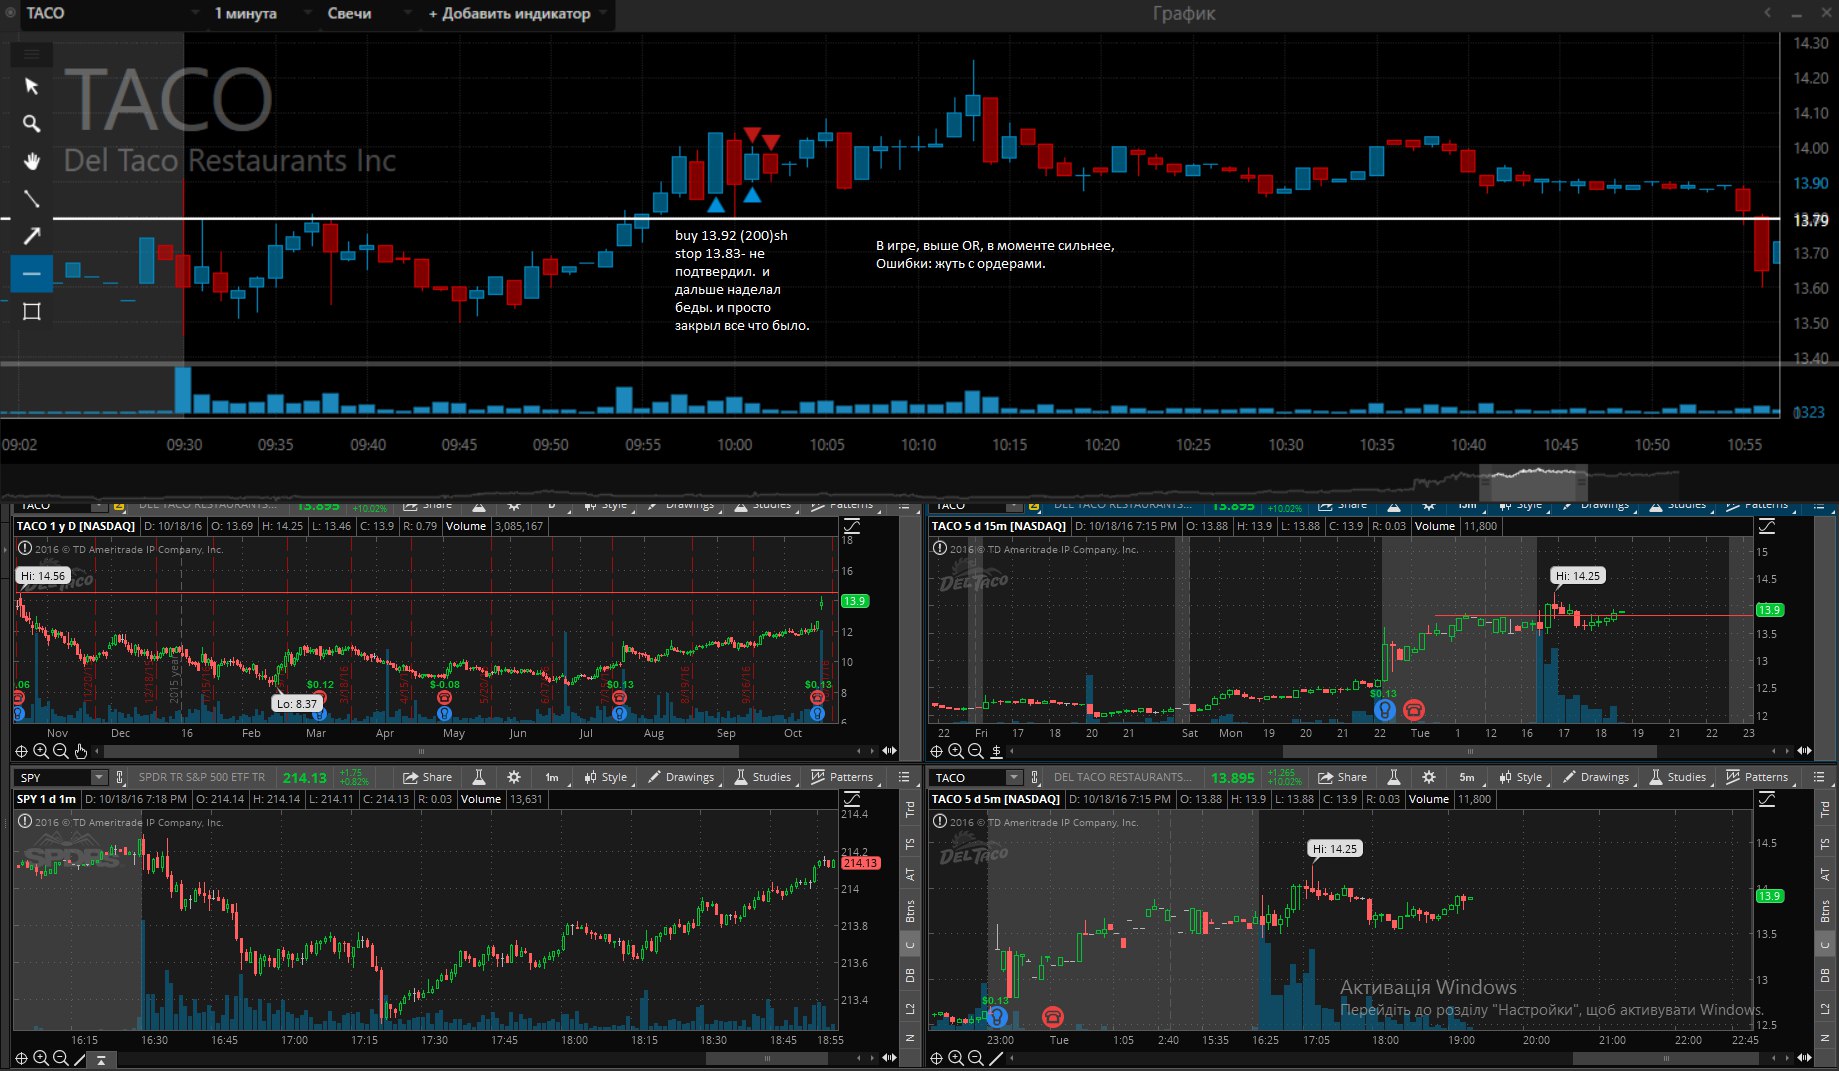Open Patterns menu in SPY chart toolbar
The width and height of the screenshot is (1839, 1071).
[842, 777]
